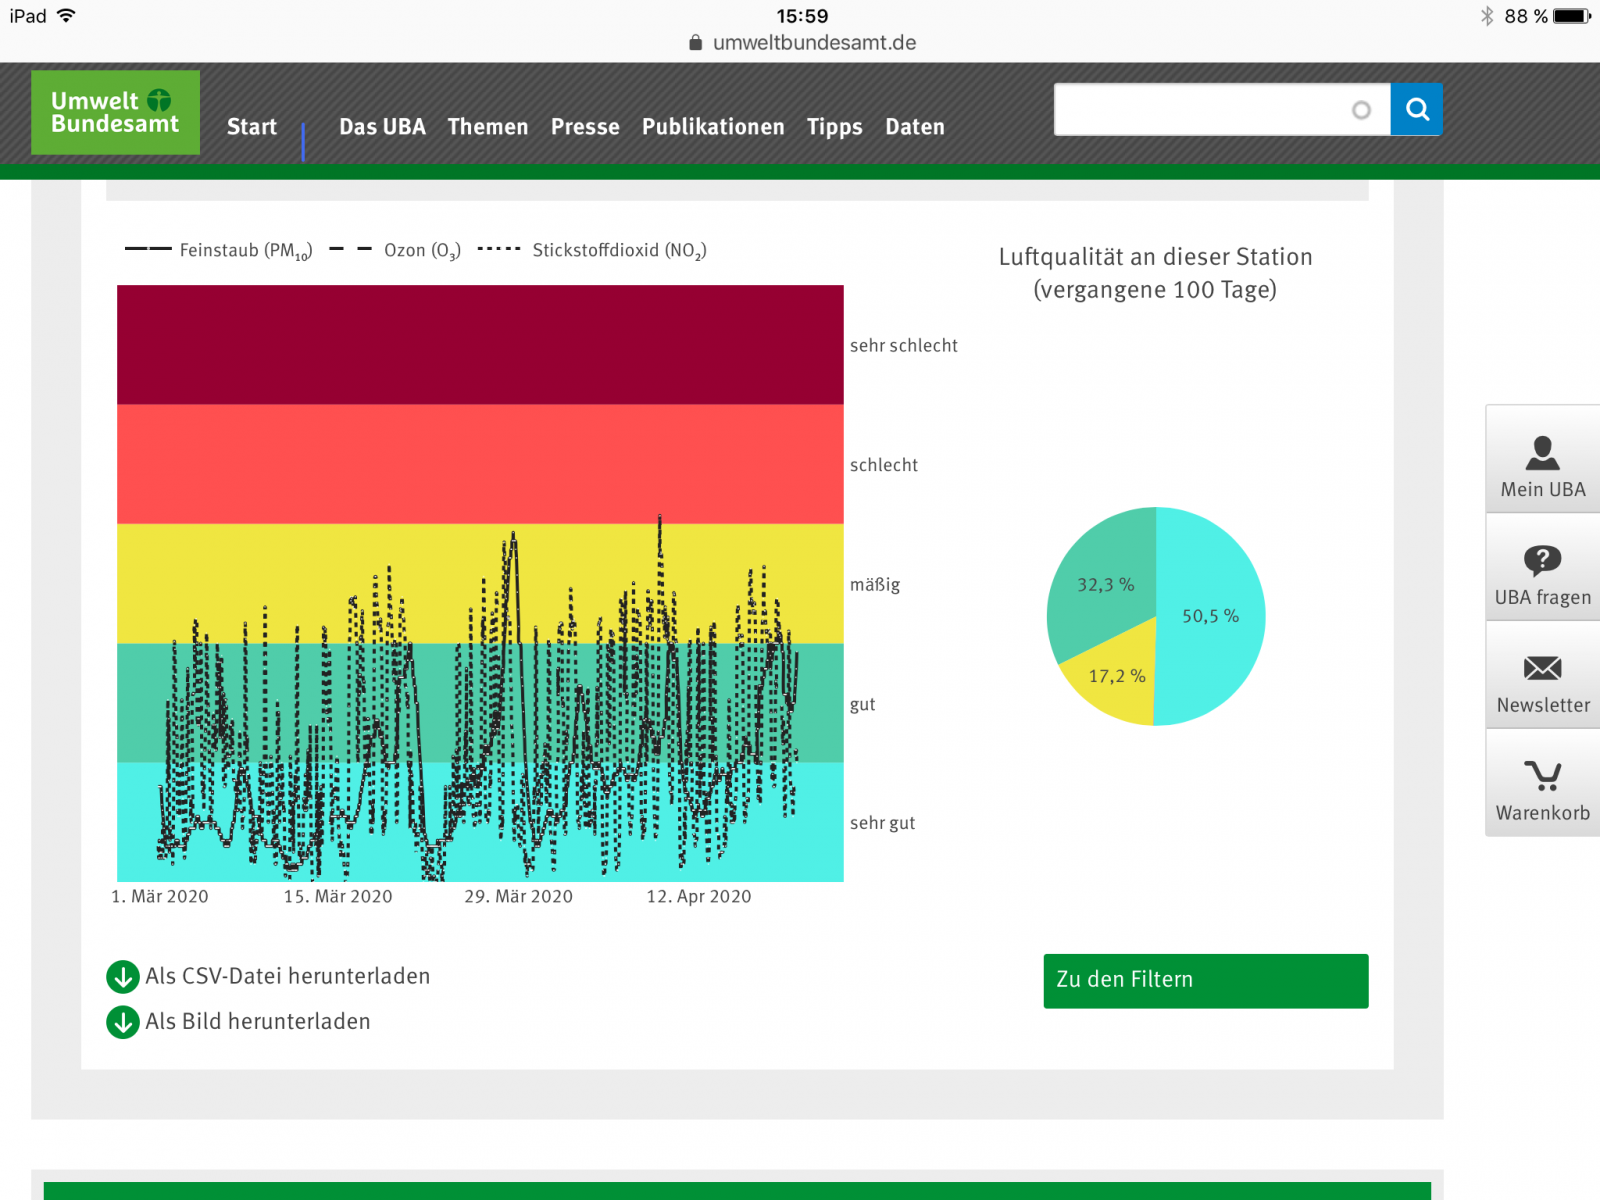This screenshot has height=1200, width=1600.
Task: Click the 17,2 % yellow pie slice
Action: coord(1117,677)
